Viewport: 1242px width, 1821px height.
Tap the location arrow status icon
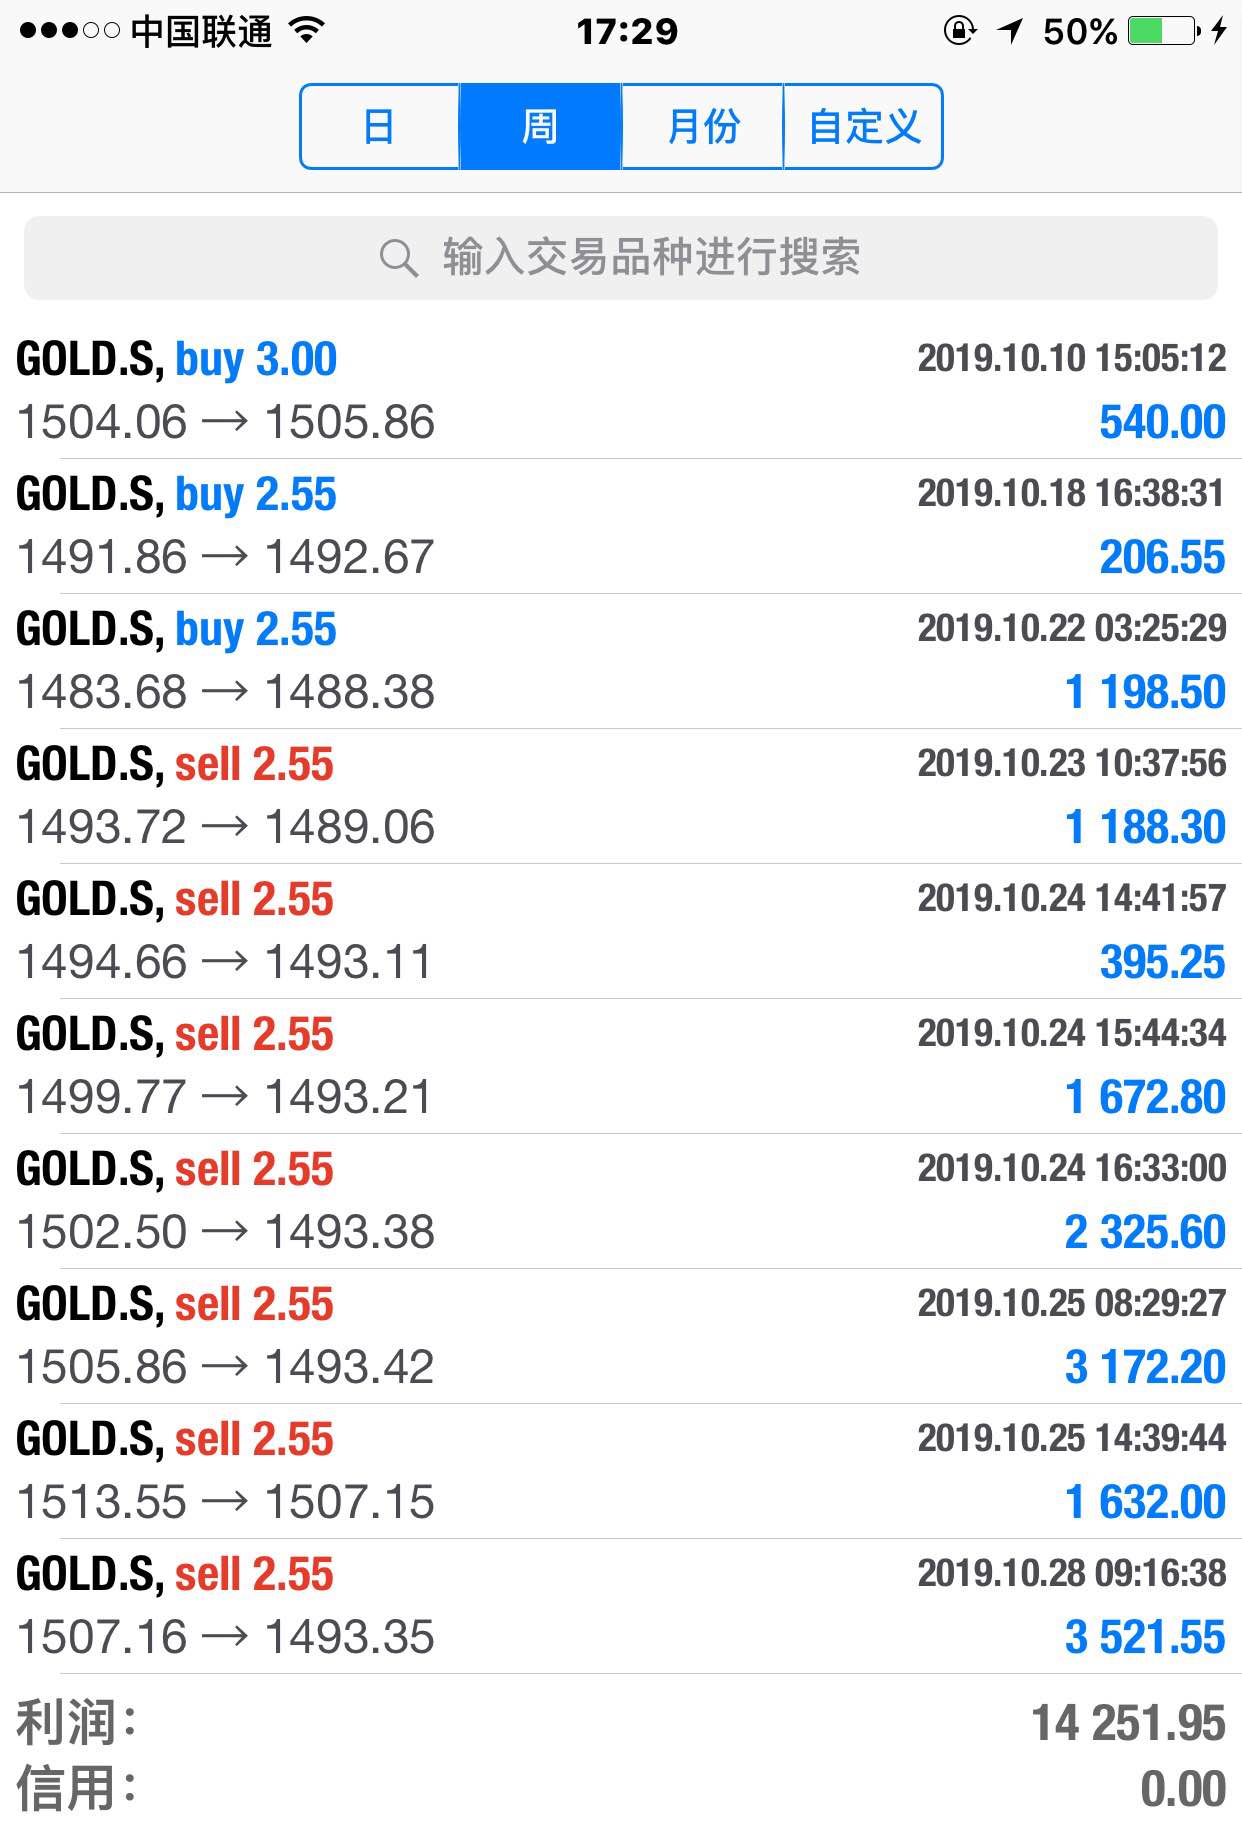[1011, 31]
